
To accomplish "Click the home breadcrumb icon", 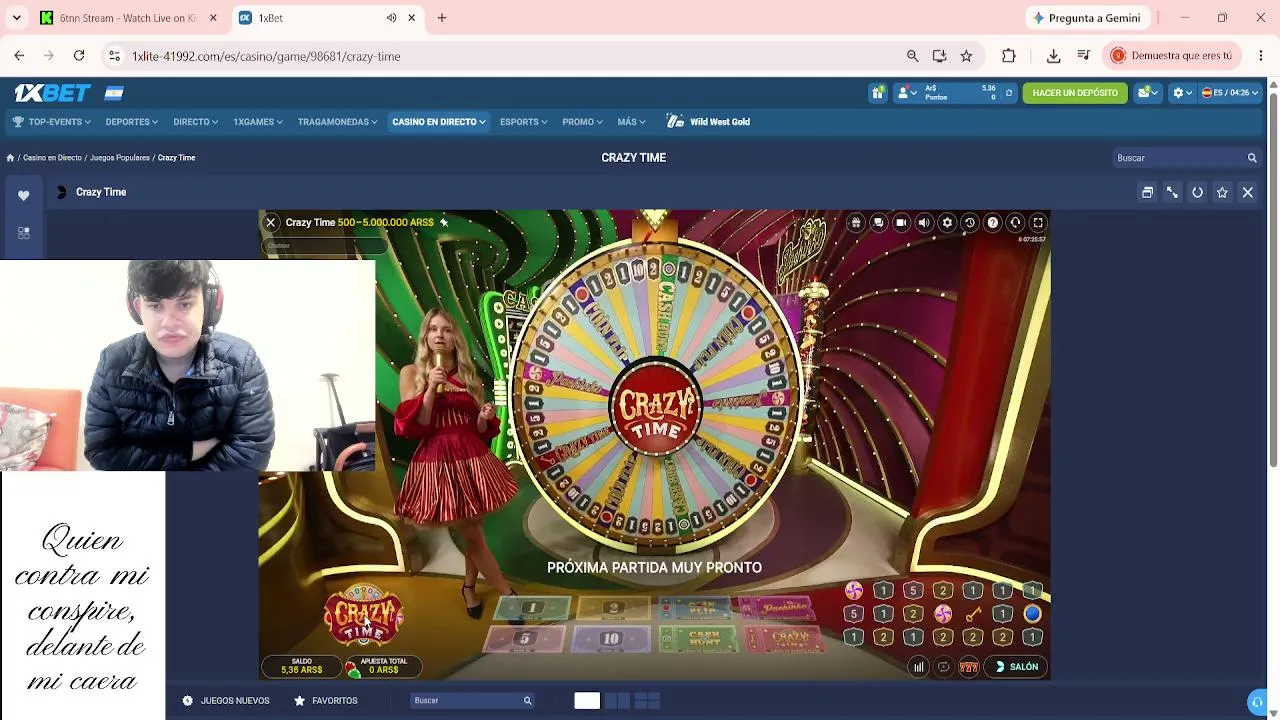I will [x=10, y=158].
